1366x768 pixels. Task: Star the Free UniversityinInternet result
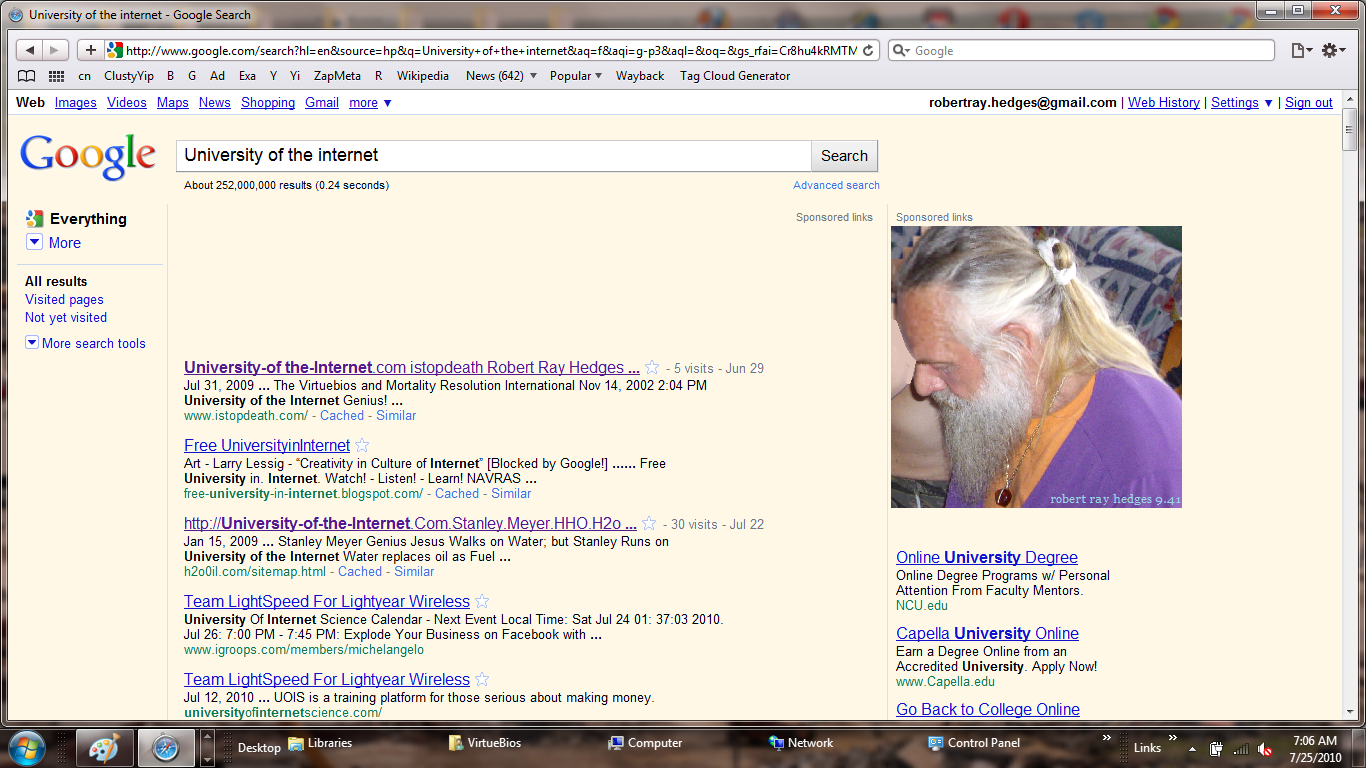tap(363, 445)
